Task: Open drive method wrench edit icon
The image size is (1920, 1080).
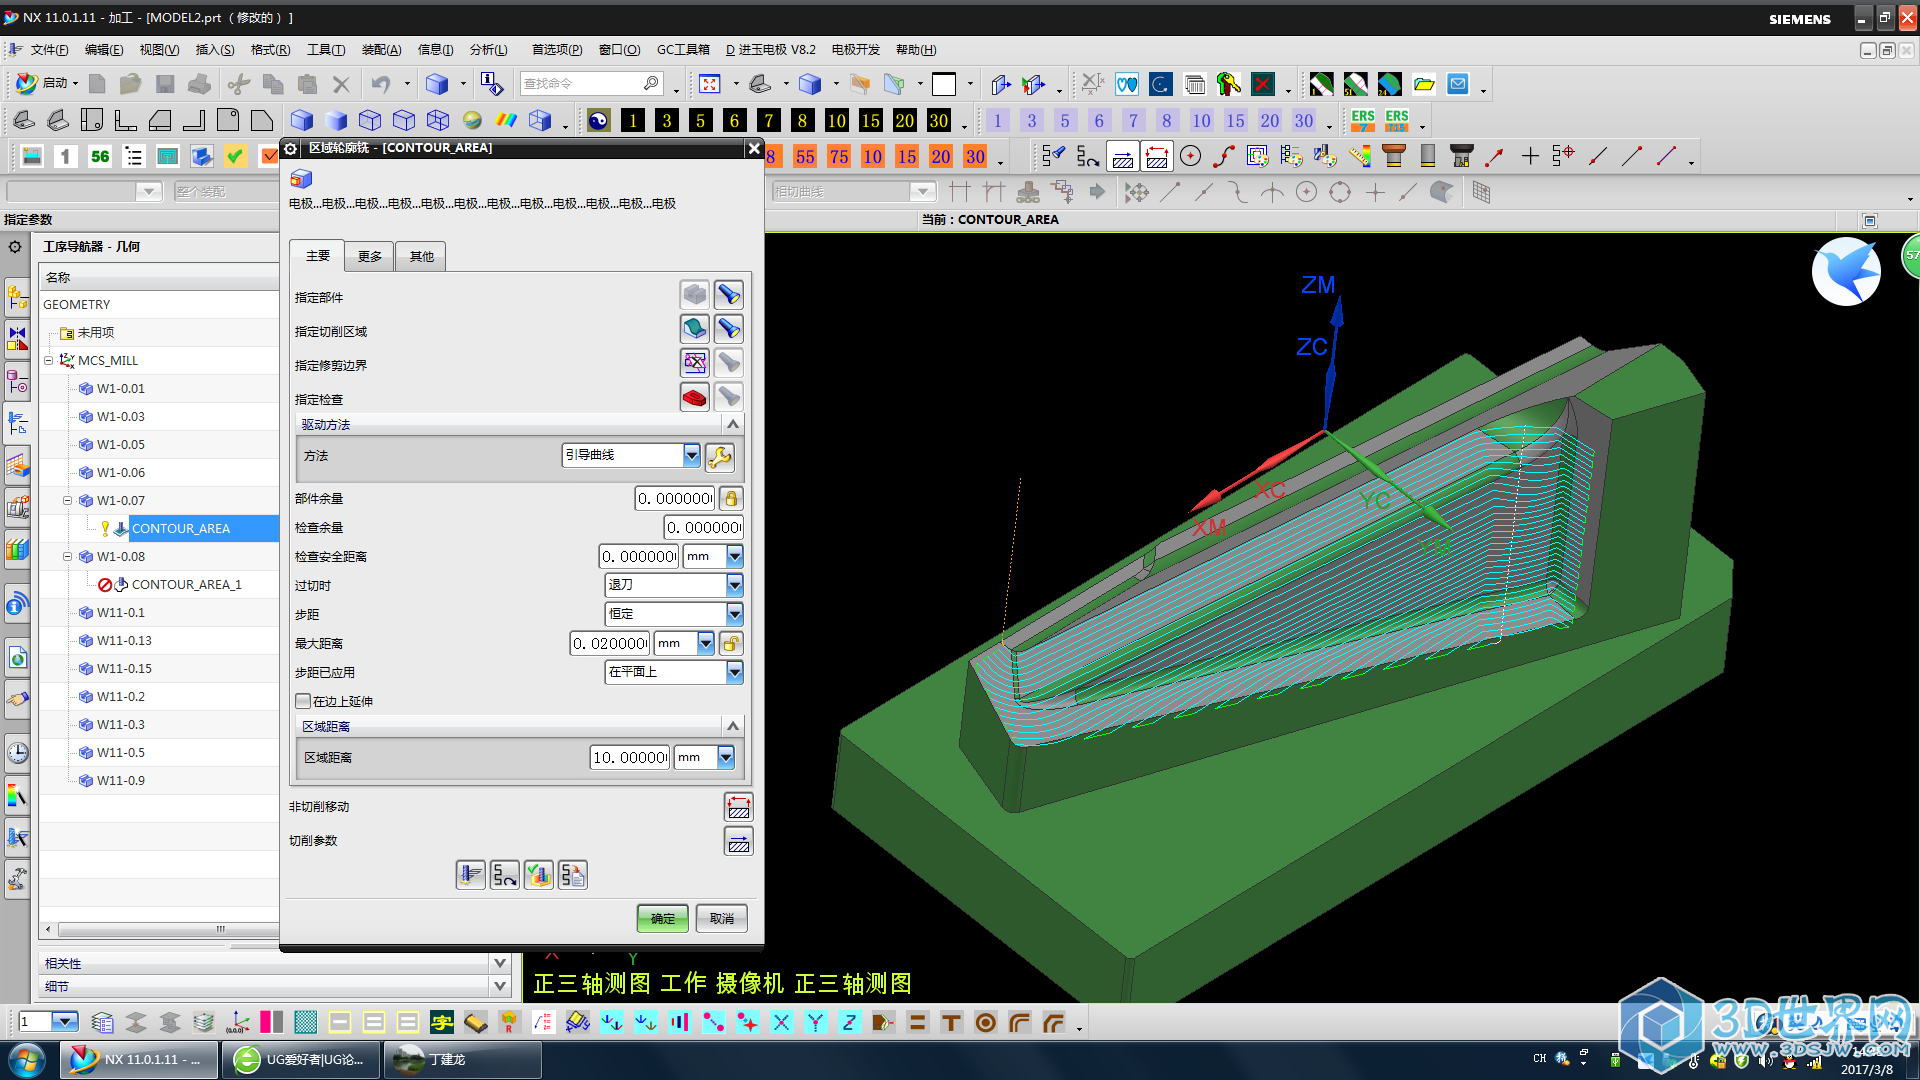Action: click(x=719, y=457)
